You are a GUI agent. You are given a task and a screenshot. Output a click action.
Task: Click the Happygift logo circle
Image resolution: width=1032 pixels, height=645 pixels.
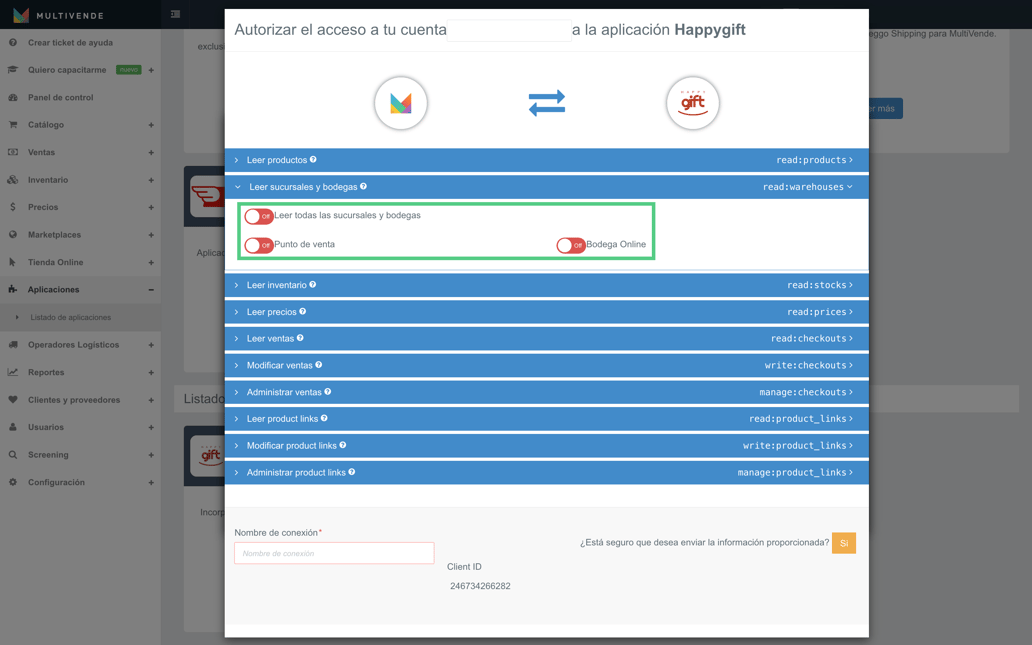click(x=692, y=103)
